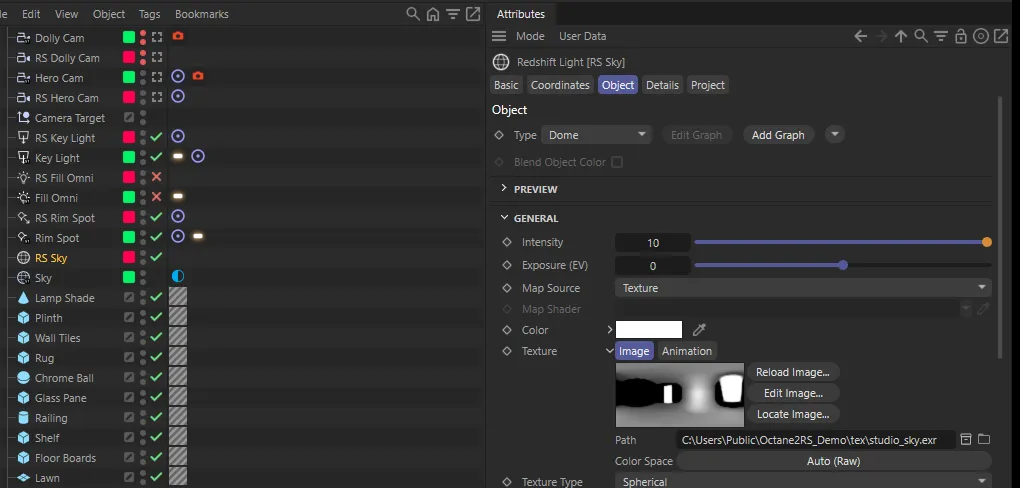
Task: Toggle RS Fill Omni red X enable
Action: click(156, 177)
